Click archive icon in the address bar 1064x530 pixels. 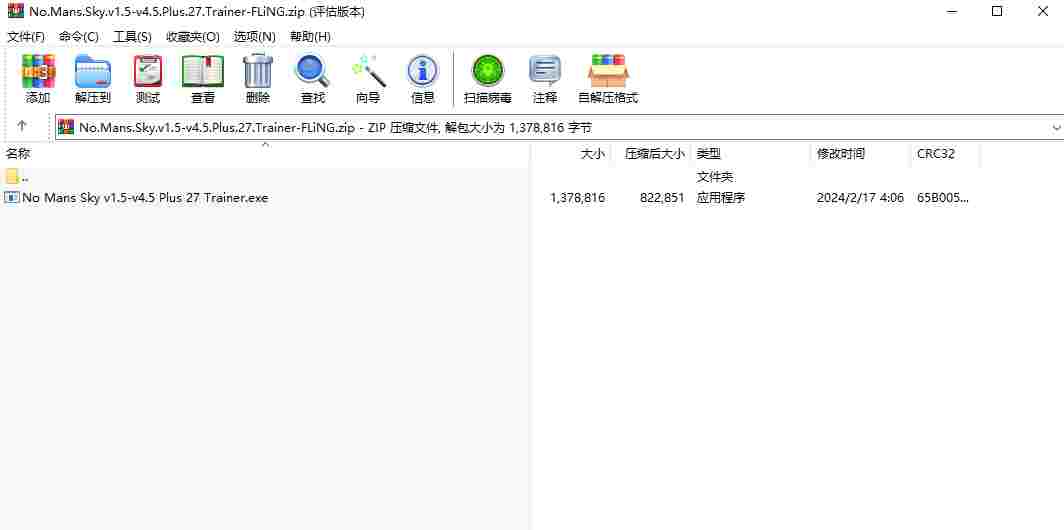coord(66,127)
